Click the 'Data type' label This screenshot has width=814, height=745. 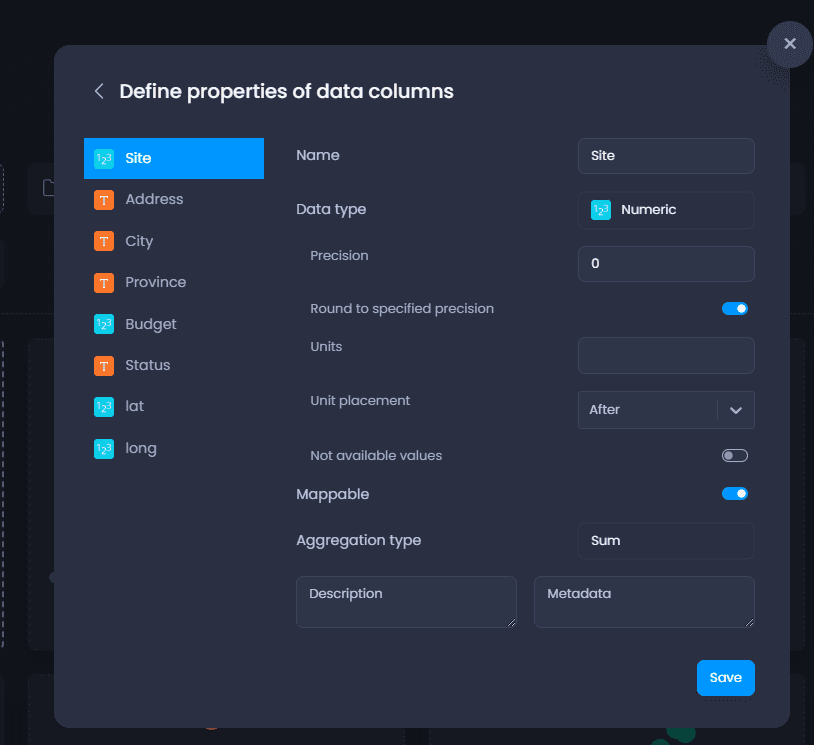click(331, 209)
